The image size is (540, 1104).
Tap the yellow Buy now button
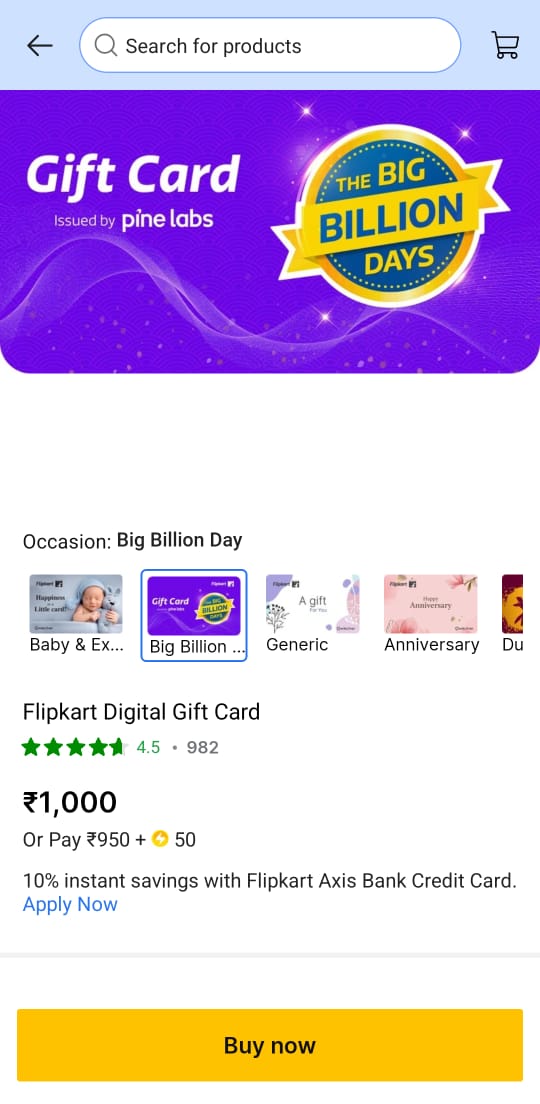point(270,1045)
